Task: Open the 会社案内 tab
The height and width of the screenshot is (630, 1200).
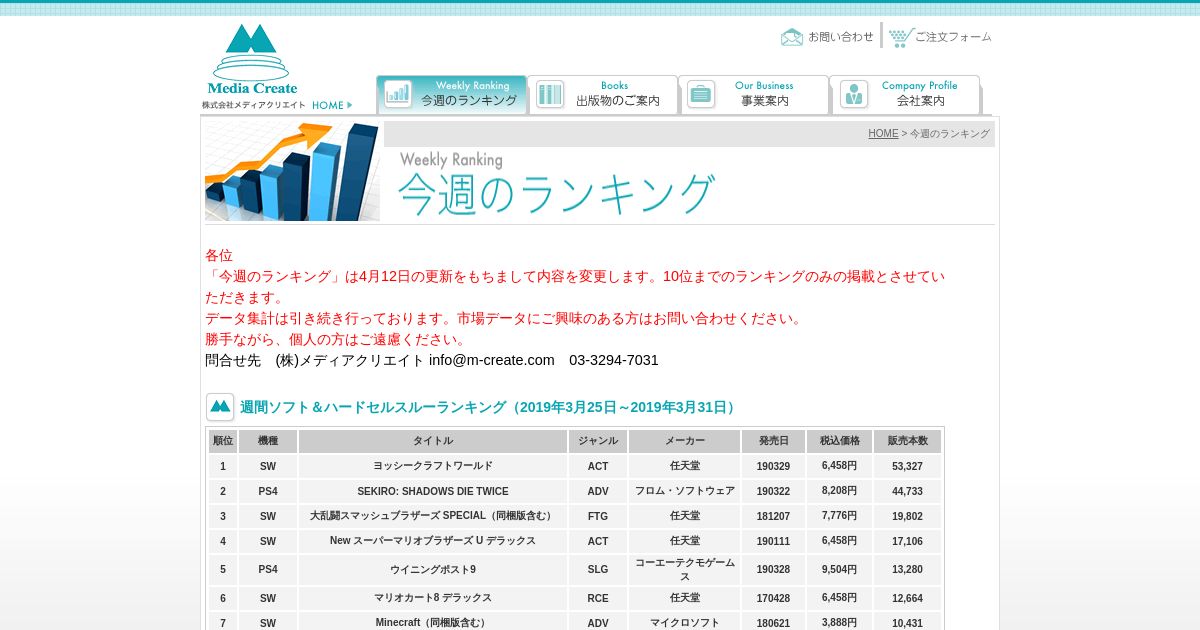Action: pyautogui.click(x=905, y=95)
